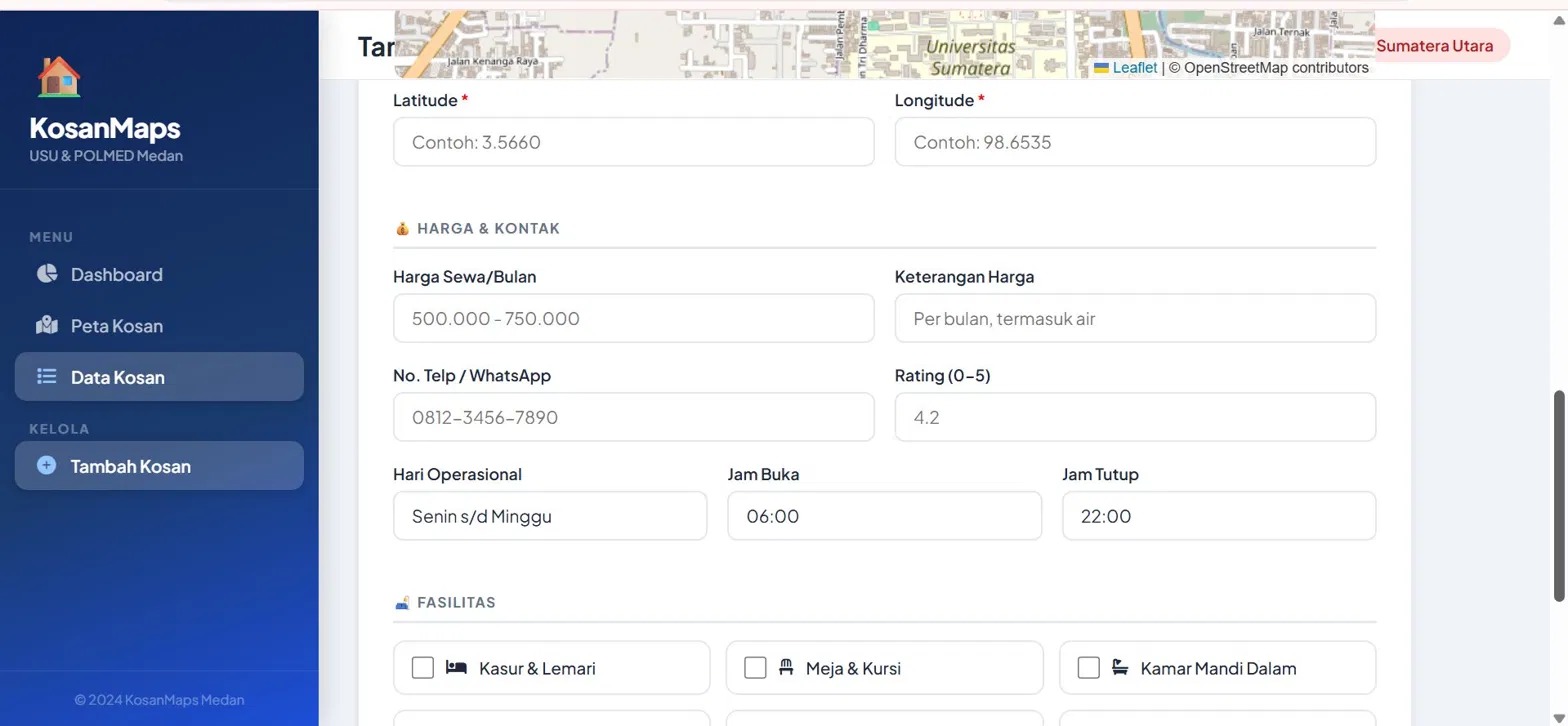Screen dimensions: 1568x726
Task: Tick the Kamar Mandi Dalam checkbox
Action: click(1089, 667)
